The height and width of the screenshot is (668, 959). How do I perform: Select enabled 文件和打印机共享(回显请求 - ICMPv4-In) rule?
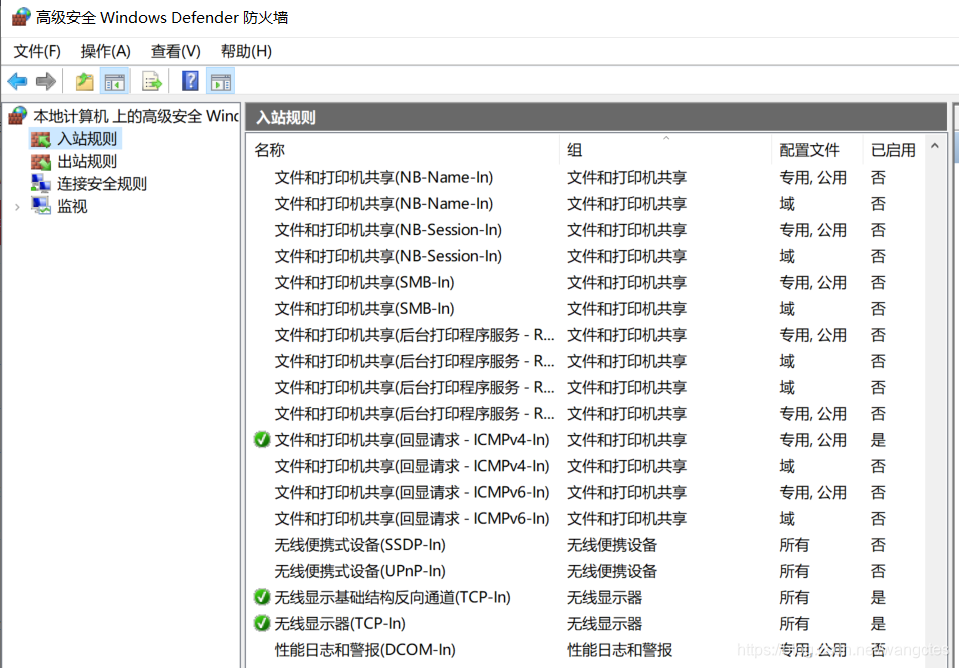(412, 440)
